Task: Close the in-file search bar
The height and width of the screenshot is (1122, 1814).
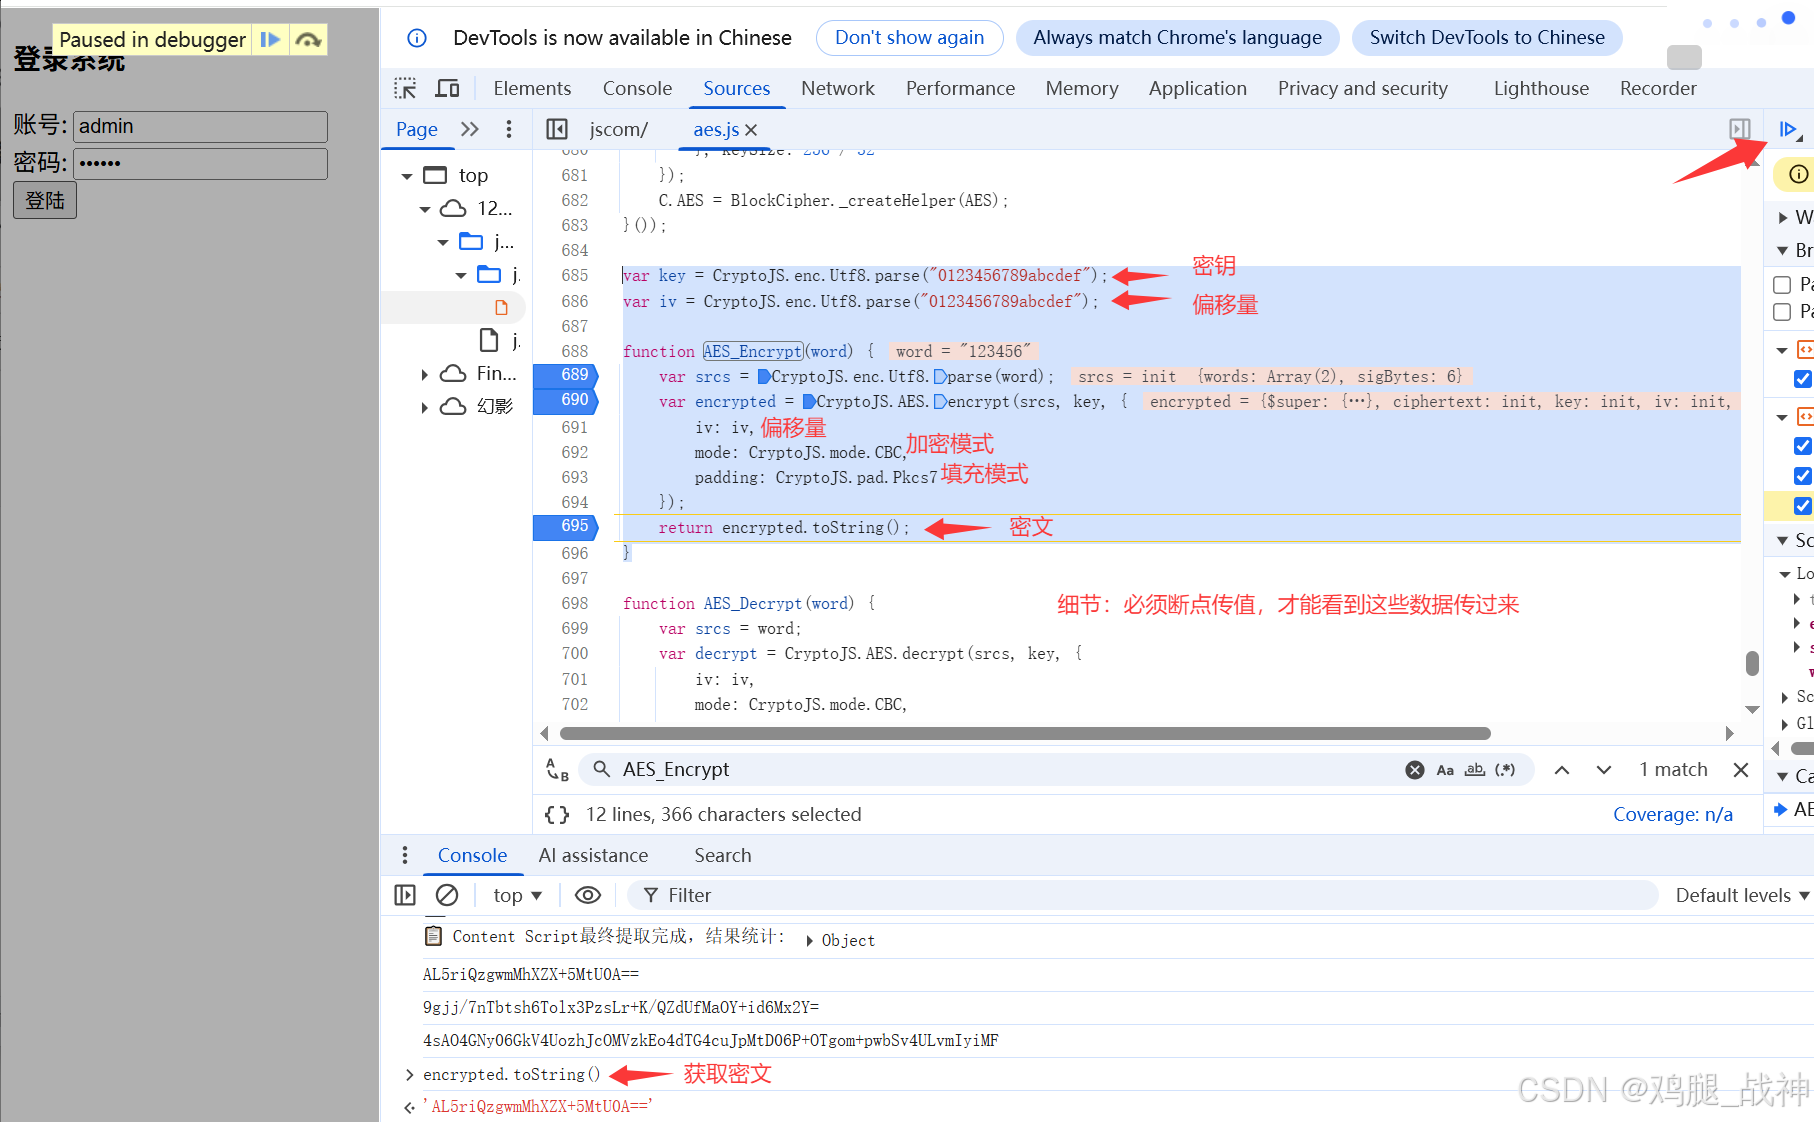Action: [x=1741, y=769]
